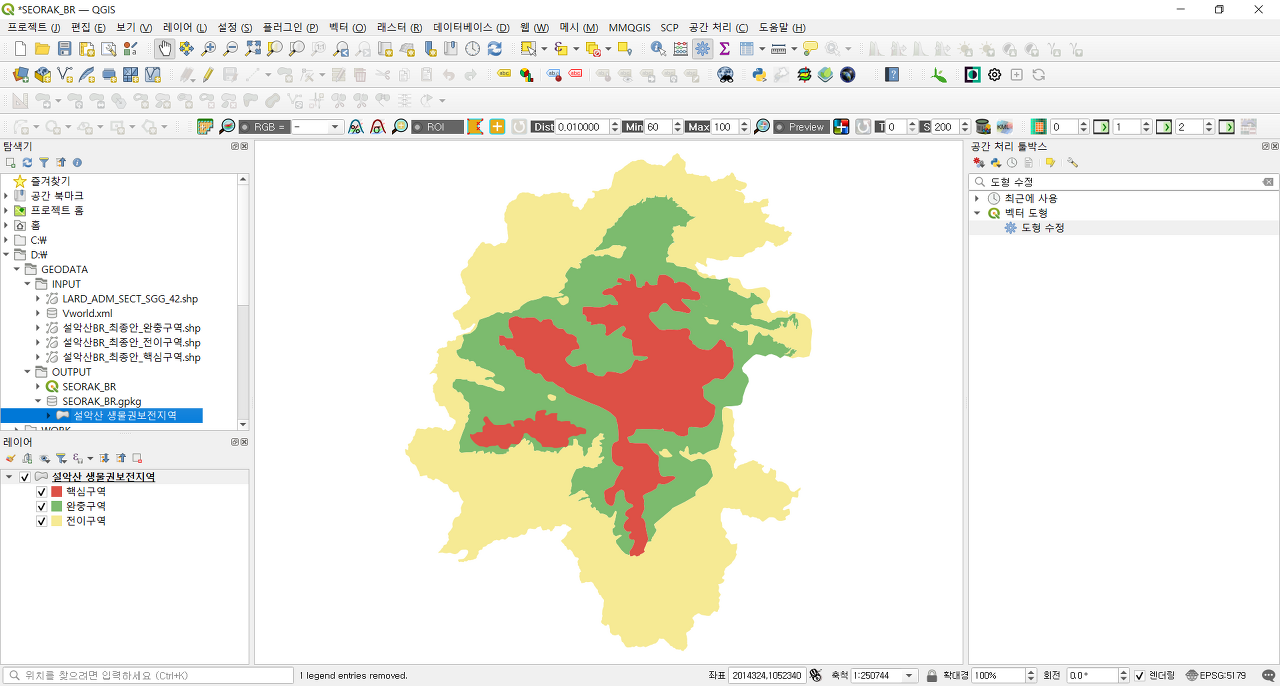Open the Field Calculator abacus icon

[x=680, y=48]
